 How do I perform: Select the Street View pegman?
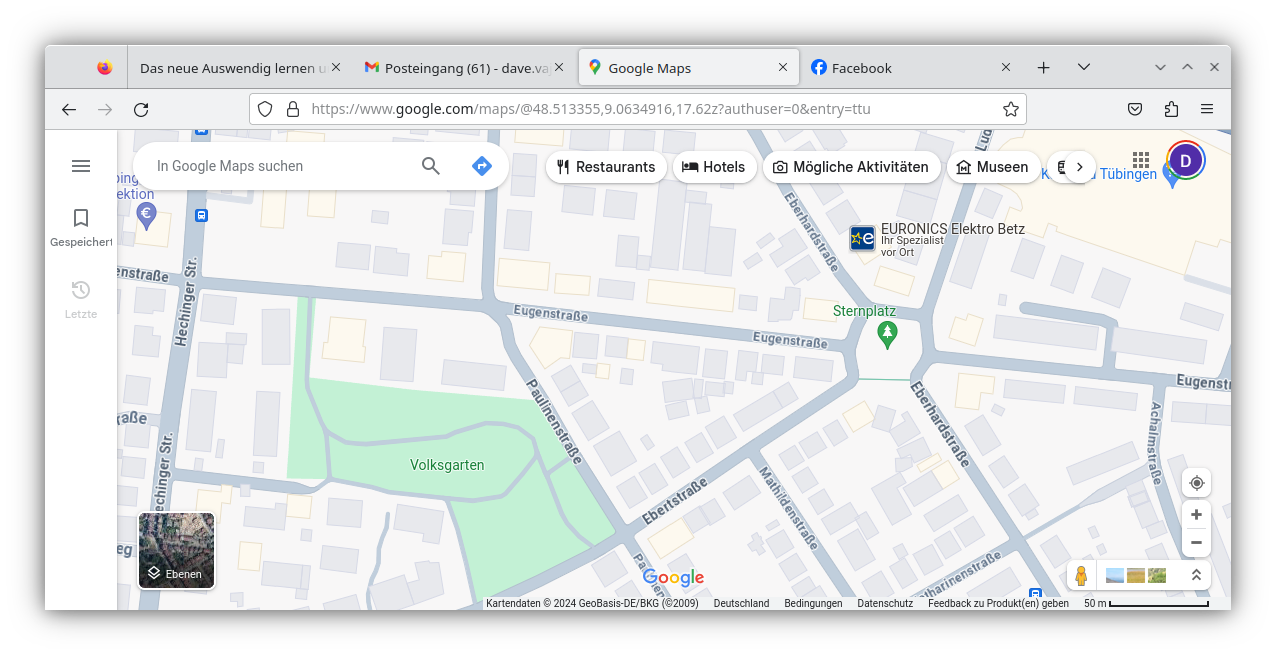[x=1081, y=576]
